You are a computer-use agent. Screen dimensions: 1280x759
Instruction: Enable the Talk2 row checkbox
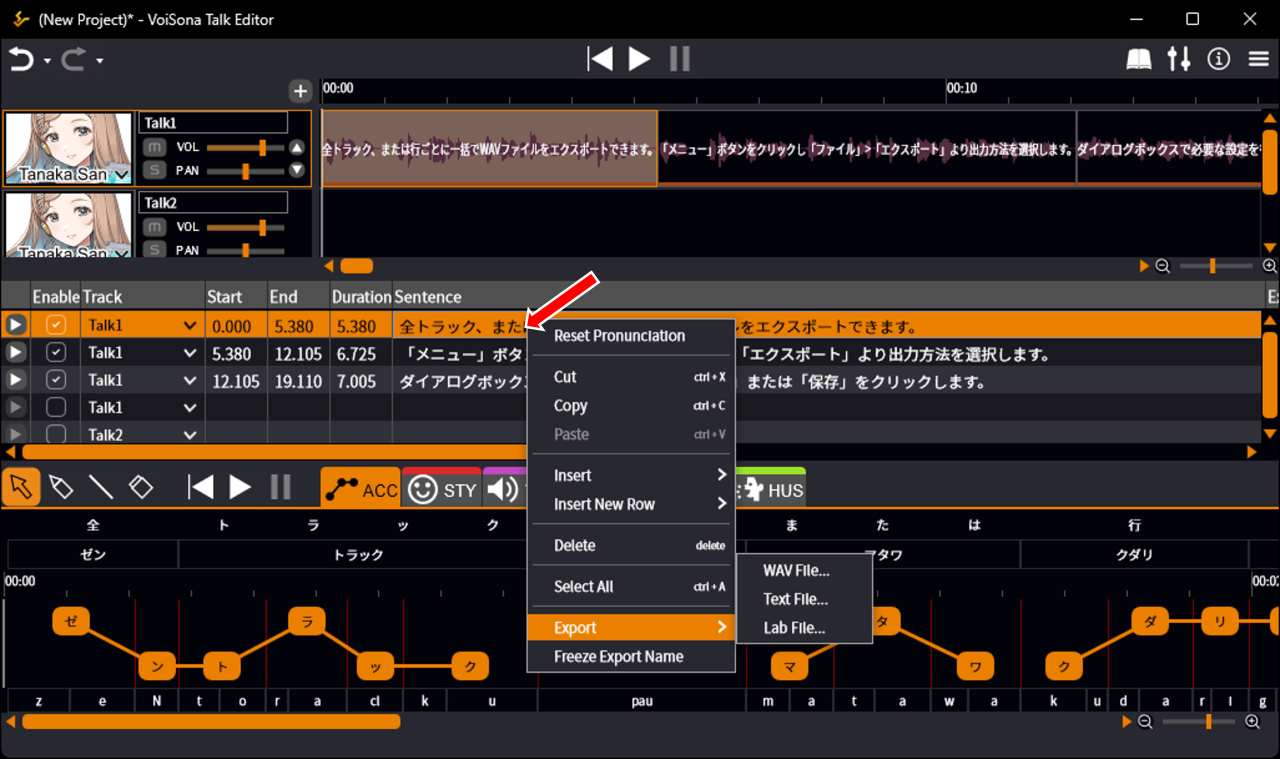(x=56, y=435)
